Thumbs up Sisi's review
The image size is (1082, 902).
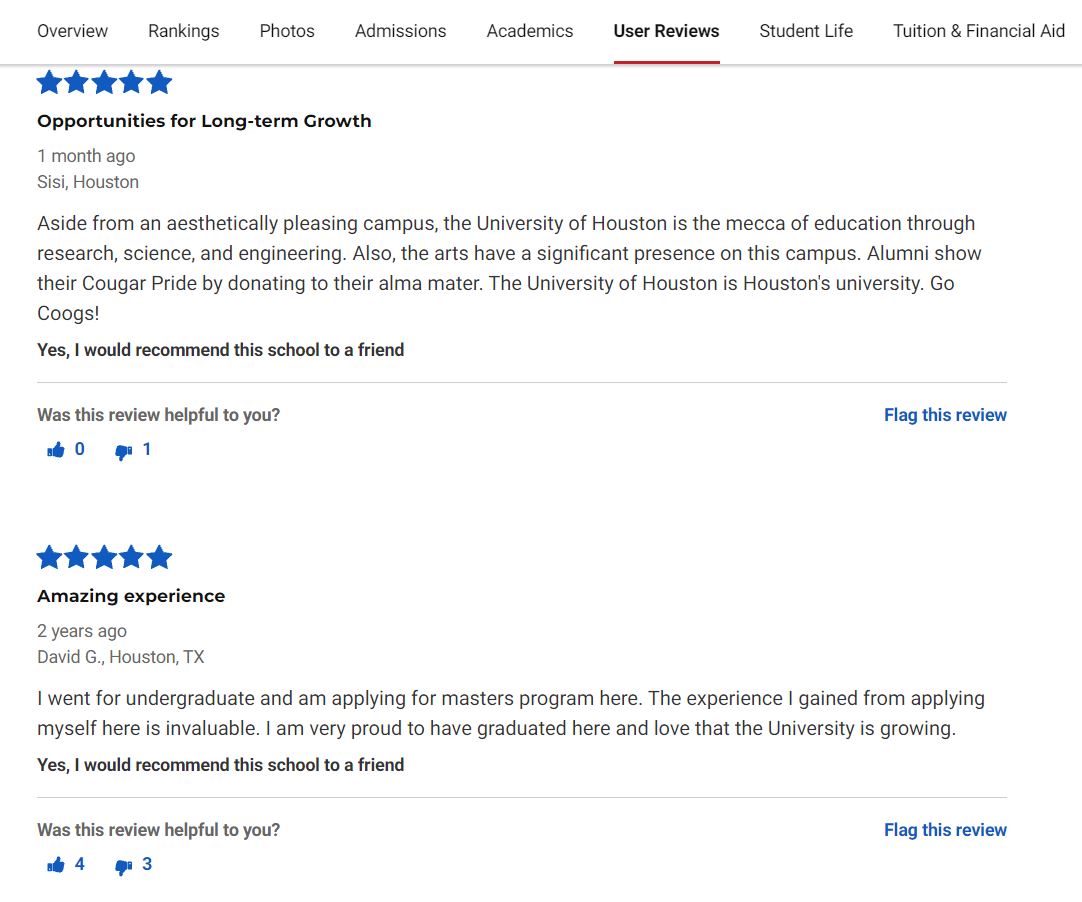56,451
